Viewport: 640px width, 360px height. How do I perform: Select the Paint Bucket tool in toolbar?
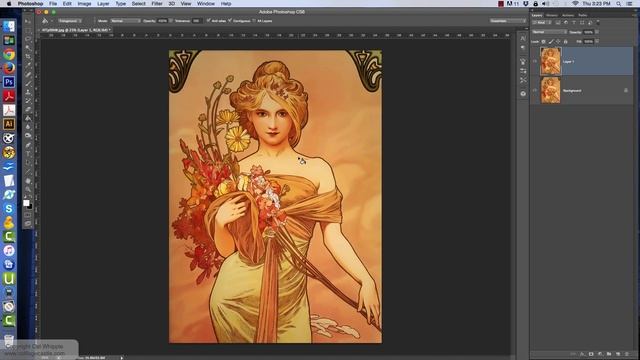click(28, 118)
